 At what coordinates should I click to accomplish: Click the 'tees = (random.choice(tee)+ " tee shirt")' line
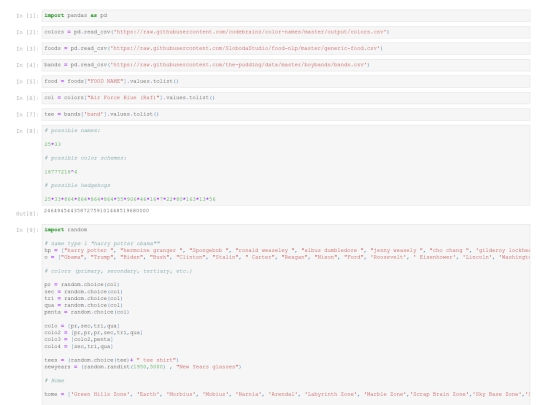click(x=112, y=360)
